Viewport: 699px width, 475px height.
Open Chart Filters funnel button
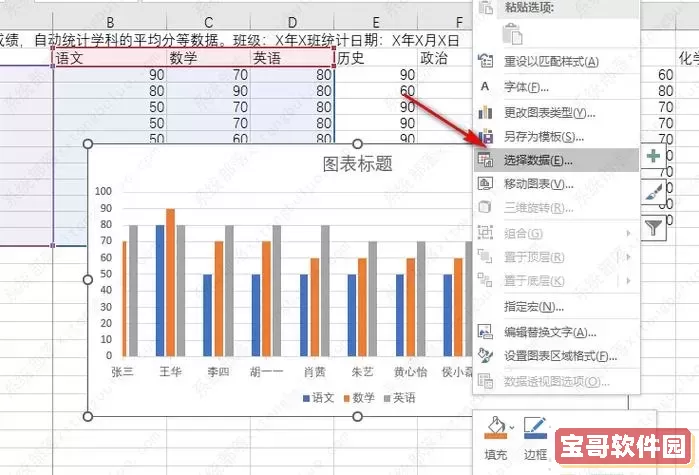653,229
